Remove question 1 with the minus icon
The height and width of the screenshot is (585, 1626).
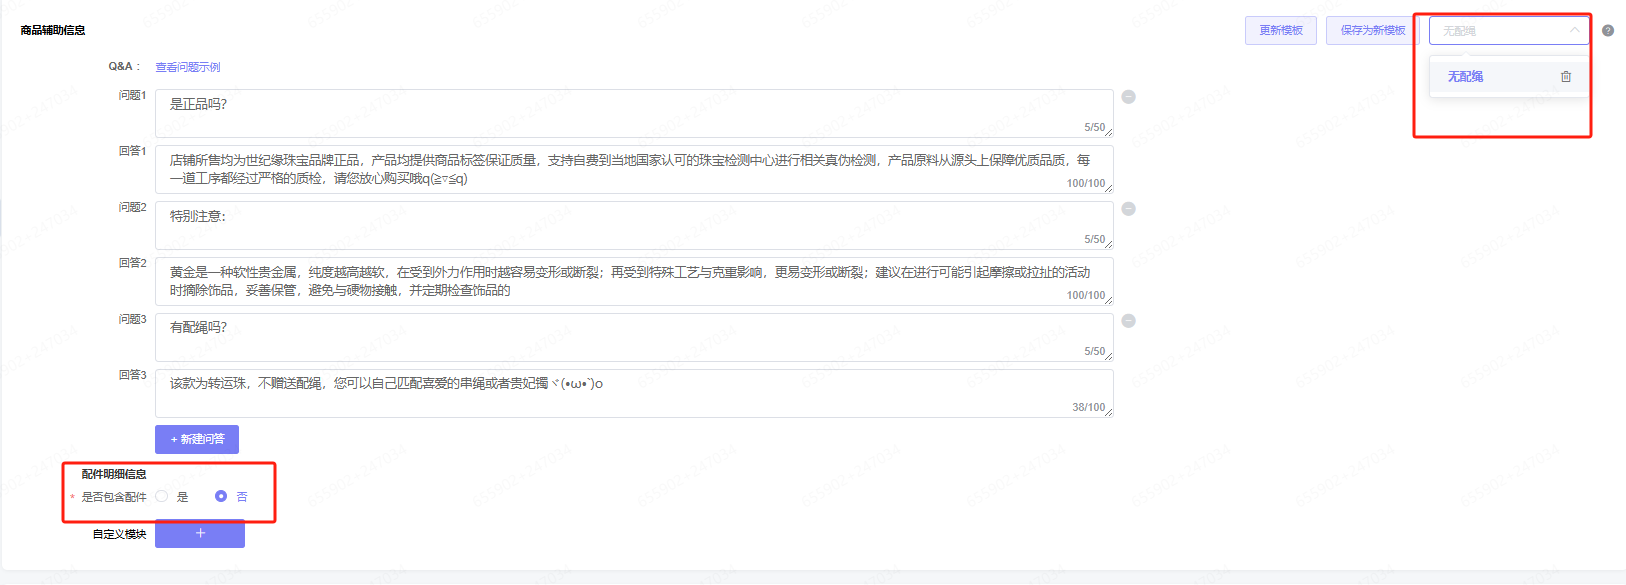tap(1128, 97)
